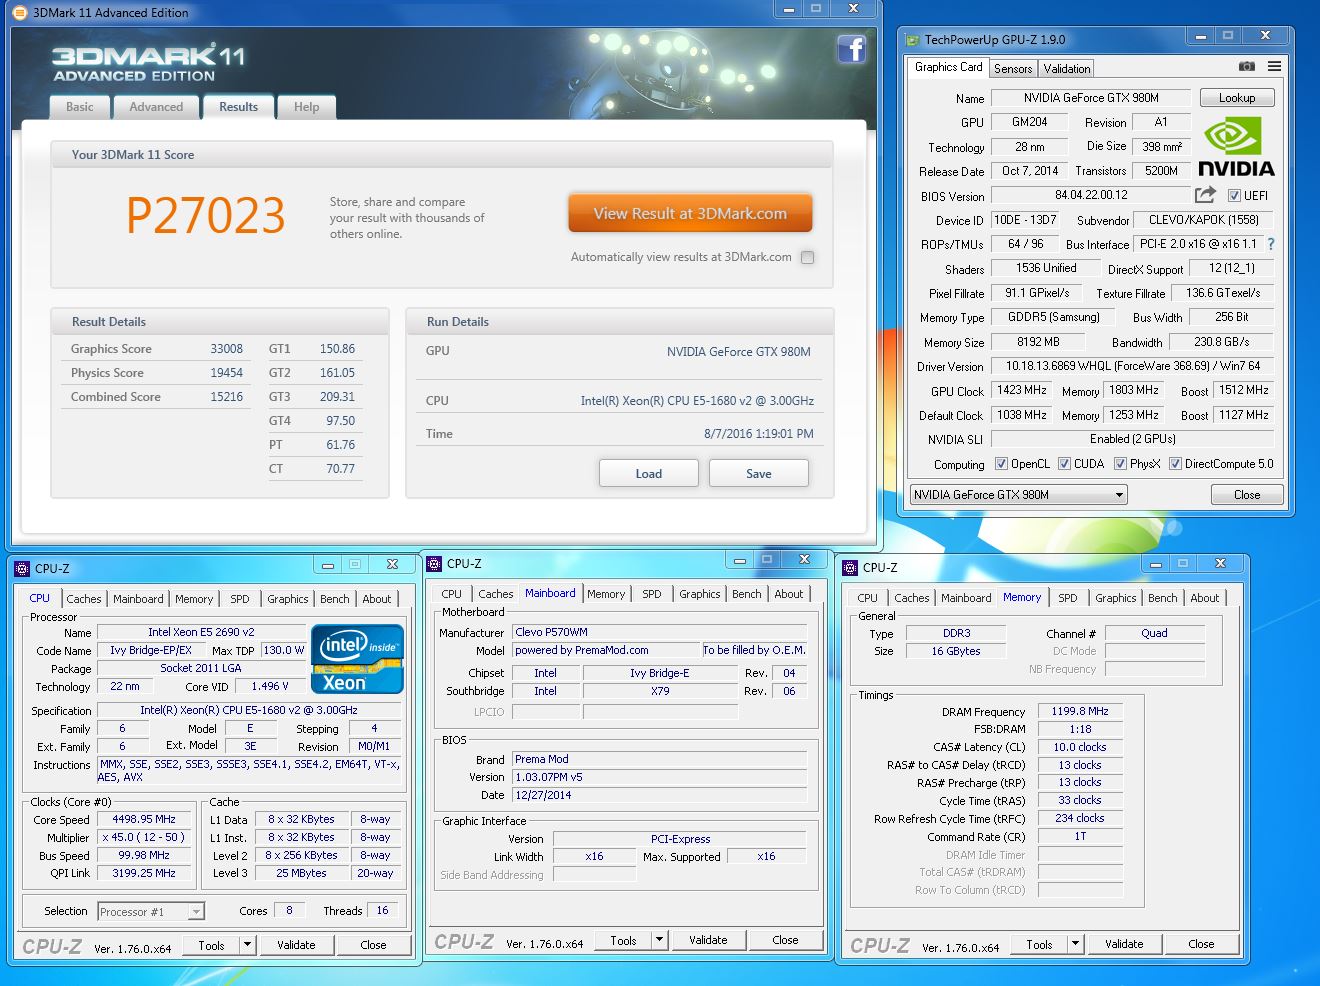This screenshot has height=986, width=1320.
Task: Click the Graphics Score value 33008
Action: (227, 349)
